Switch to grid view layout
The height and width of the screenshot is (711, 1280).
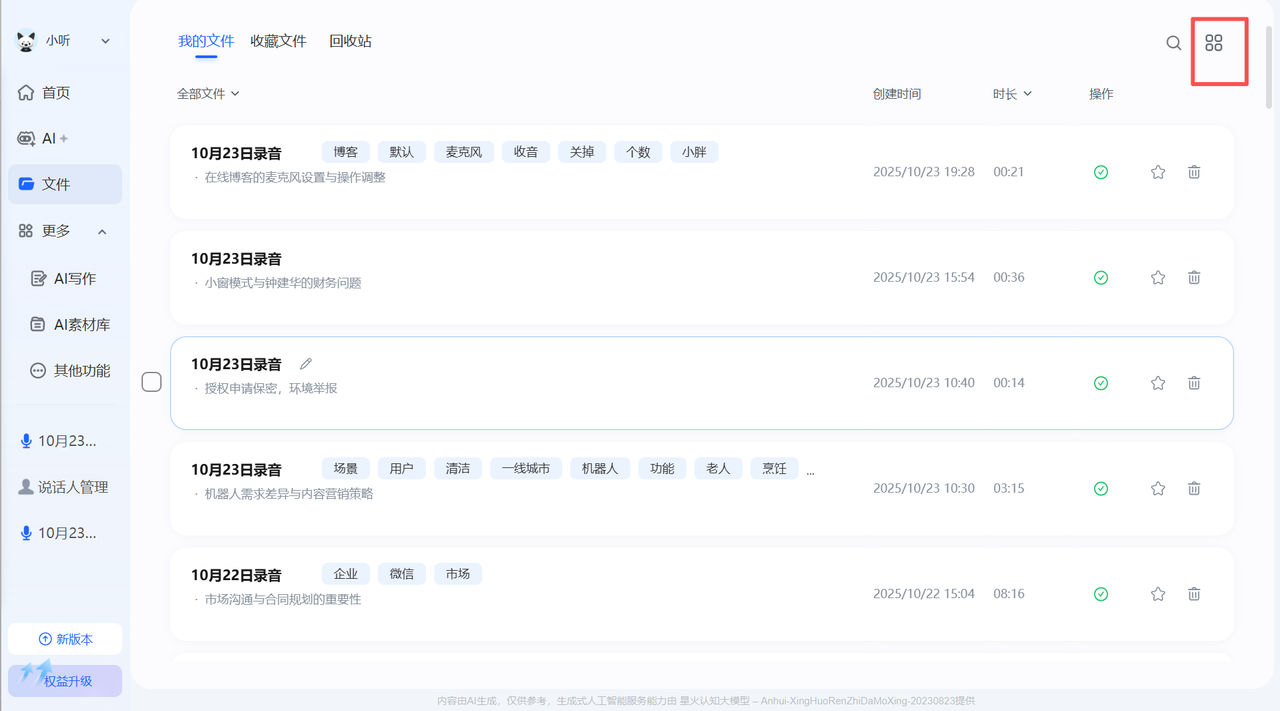[1214, 43]
